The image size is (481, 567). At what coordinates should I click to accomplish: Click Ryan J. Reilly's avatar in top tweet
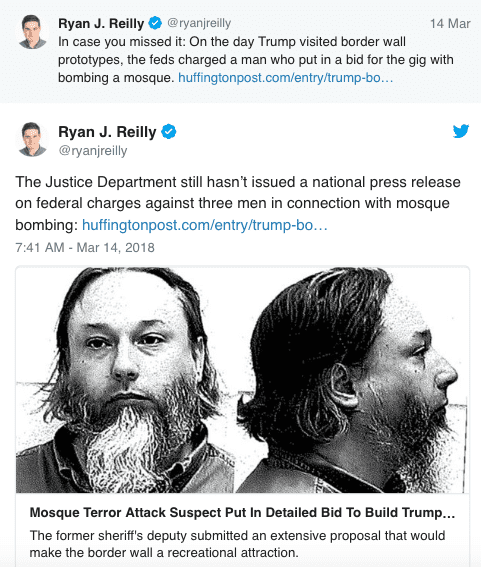pos(33,32)
